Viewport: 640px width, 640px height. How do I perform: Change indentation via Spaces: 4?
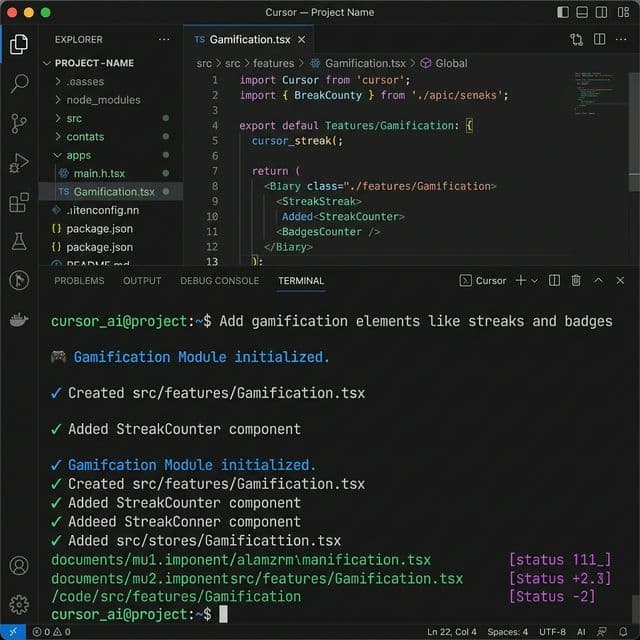(x=507, y=632)
